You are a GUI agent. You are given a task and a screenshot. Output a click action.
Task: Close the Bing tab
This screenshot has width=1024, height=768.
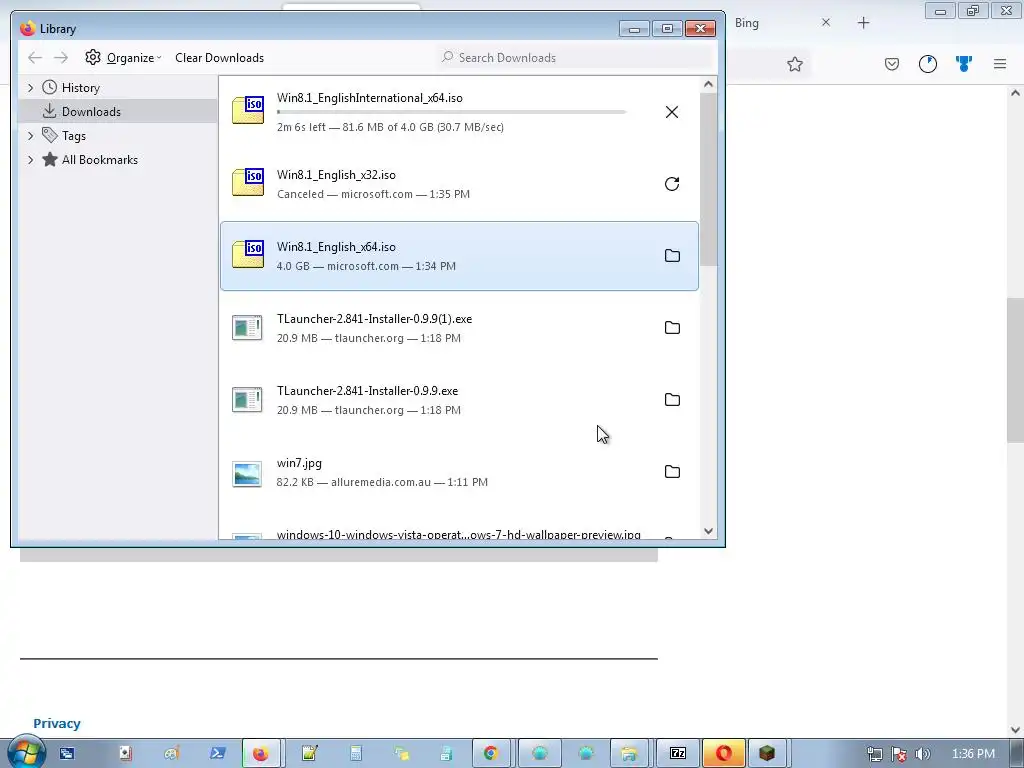pyautogui.click(x=826, y=23)
